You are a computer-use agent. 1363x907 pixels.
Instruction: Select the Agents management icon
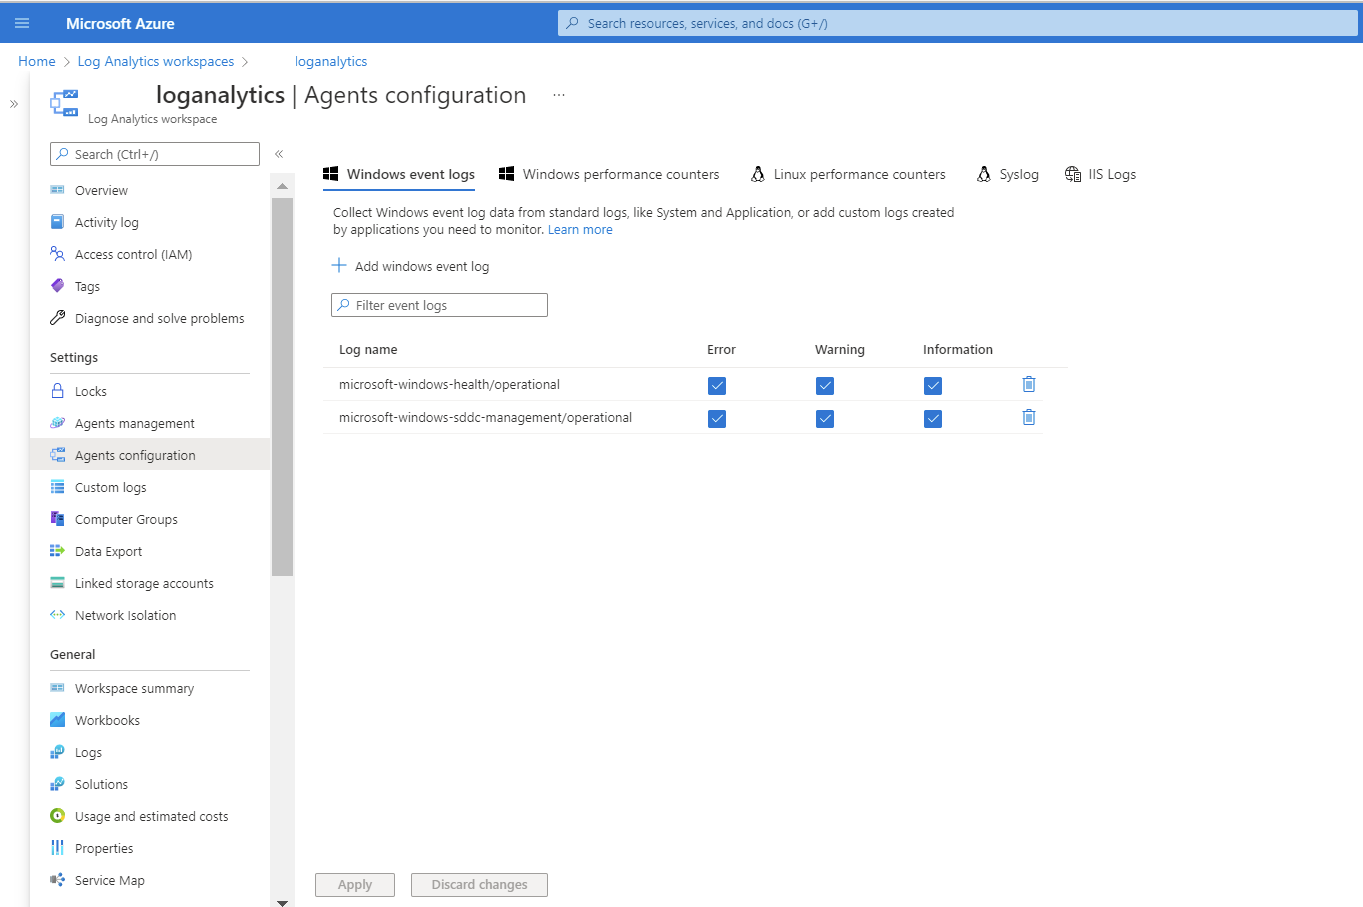(x=58, y=423)
